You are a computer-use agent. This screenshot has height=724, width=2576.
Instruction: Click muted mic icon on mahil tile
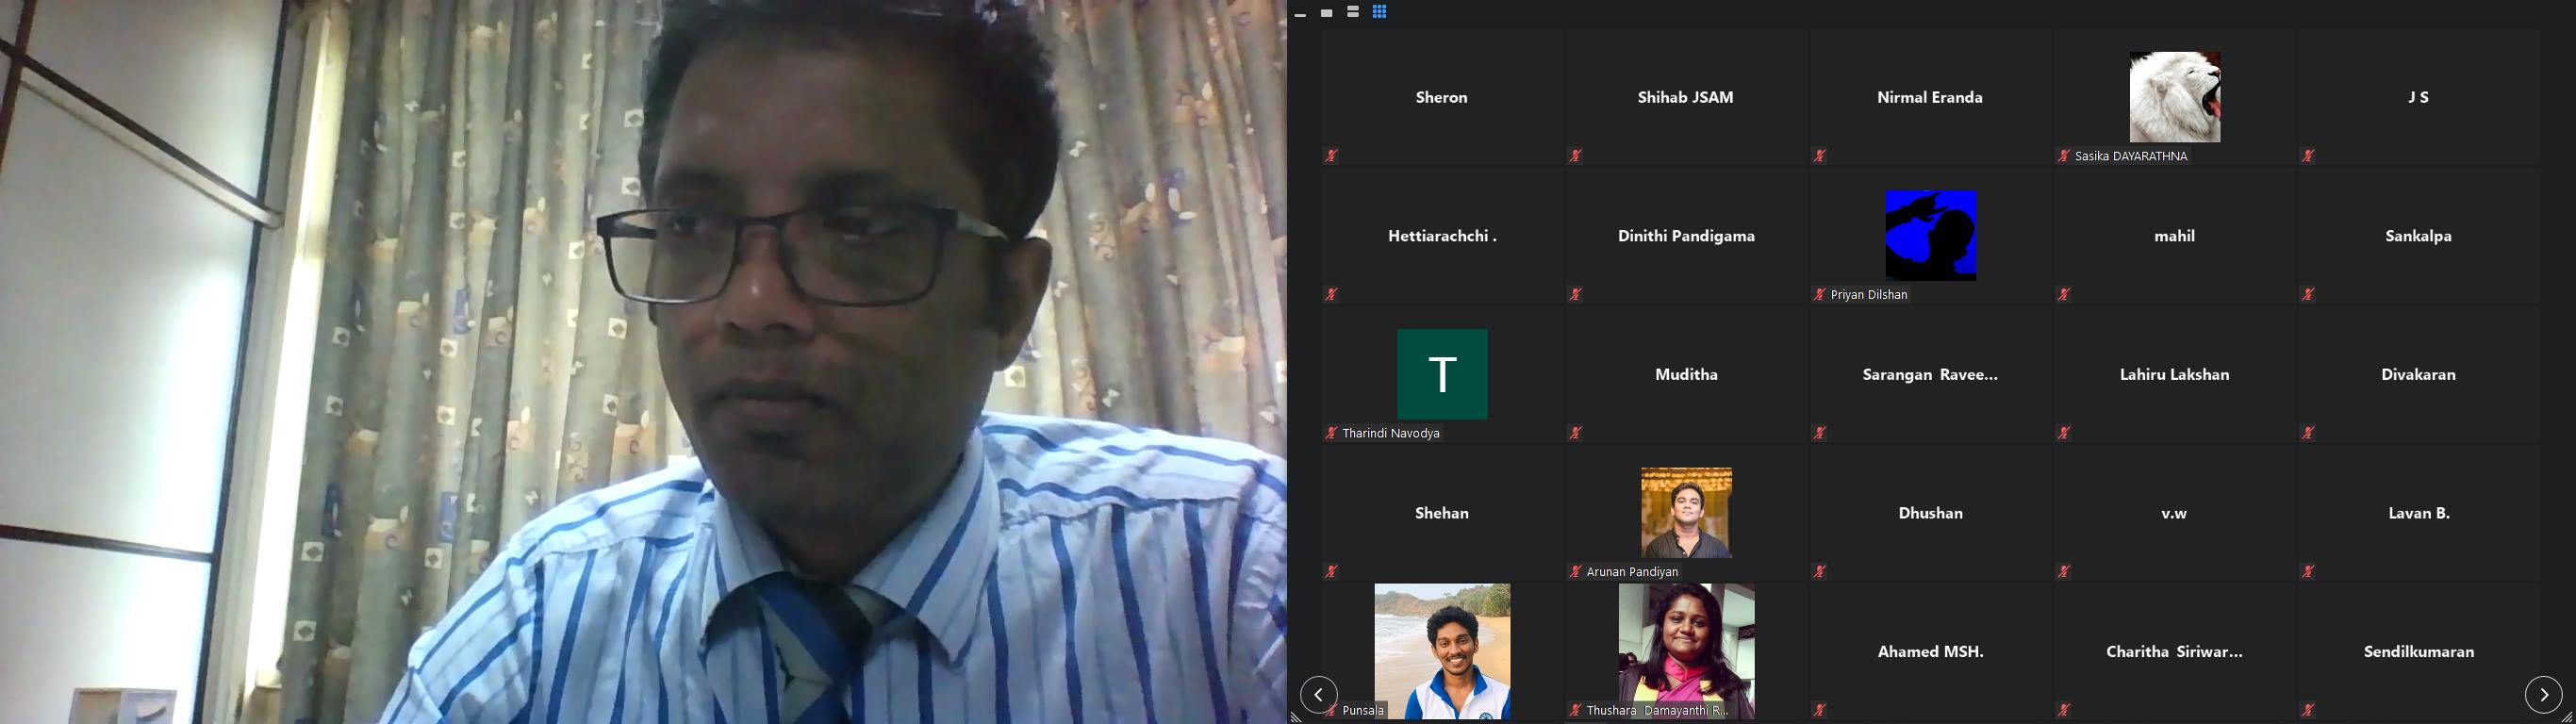[2064, 295]
